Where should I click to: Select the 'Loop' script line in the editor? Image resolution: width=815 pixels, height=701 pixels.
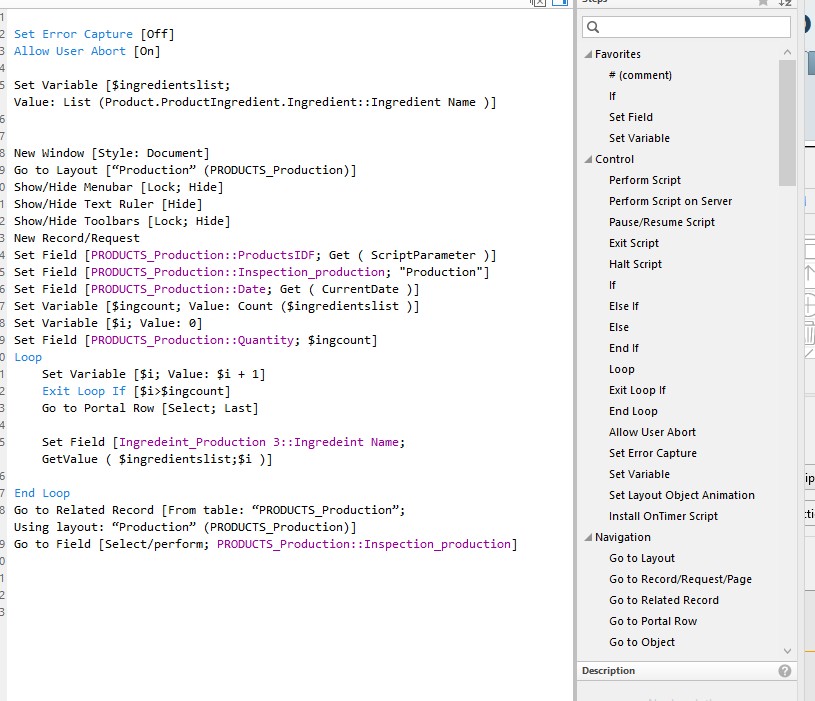[28, 358]
